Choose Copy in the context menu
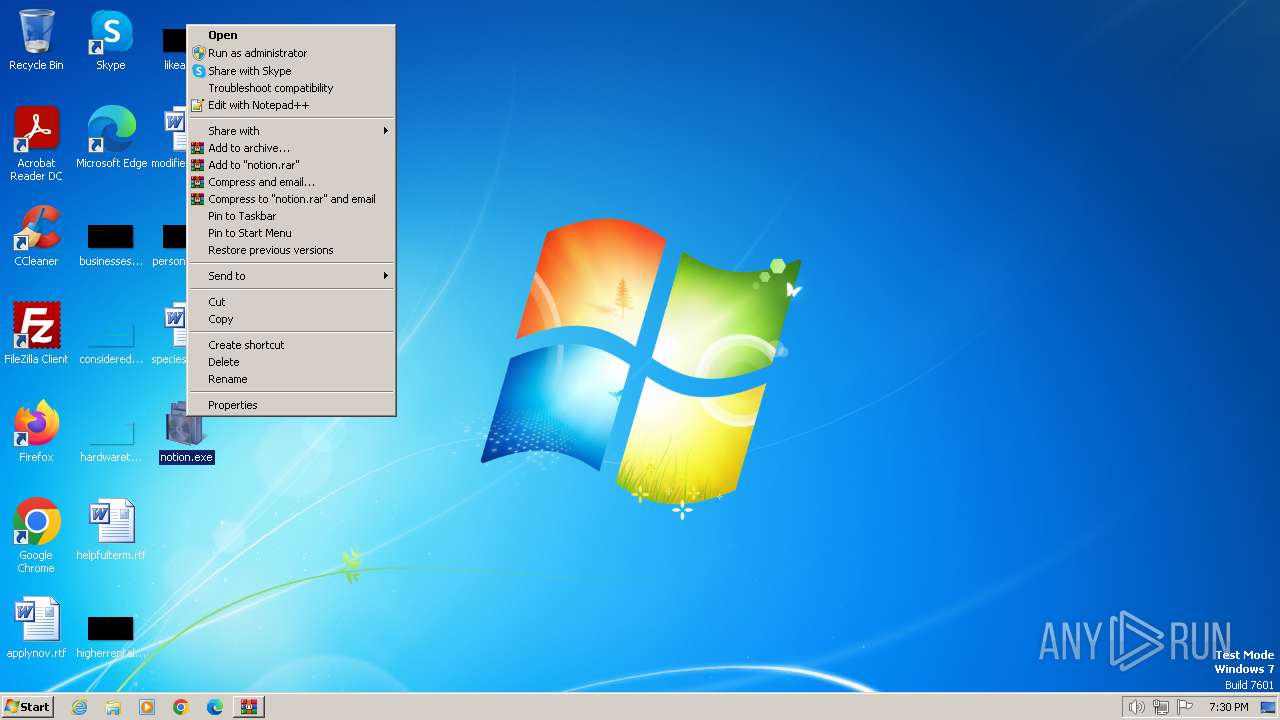 click(291, 319)
